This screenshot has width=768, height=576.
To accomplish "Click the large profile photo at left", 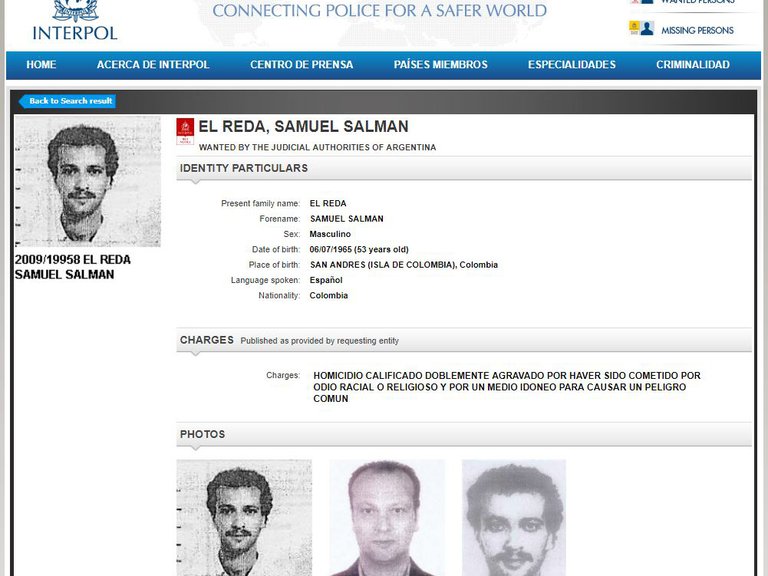I will tap(88, 181).
